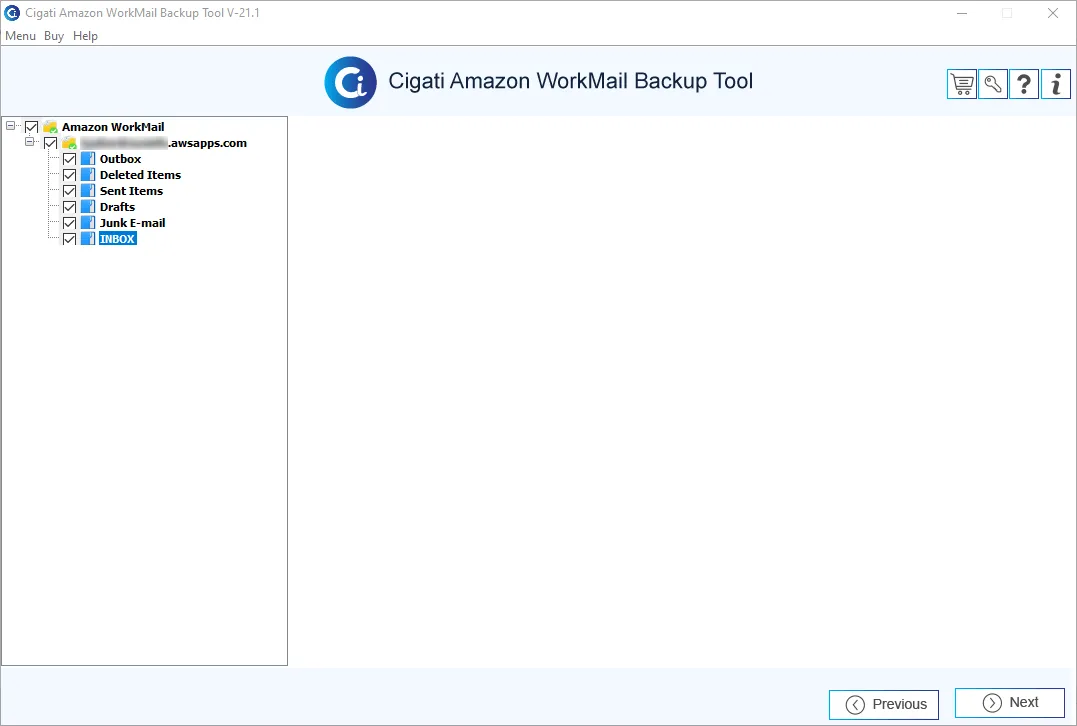Click the Junk E-mail folder icon
Viewport: 1077px width, 726px height.
pos(88,223)
